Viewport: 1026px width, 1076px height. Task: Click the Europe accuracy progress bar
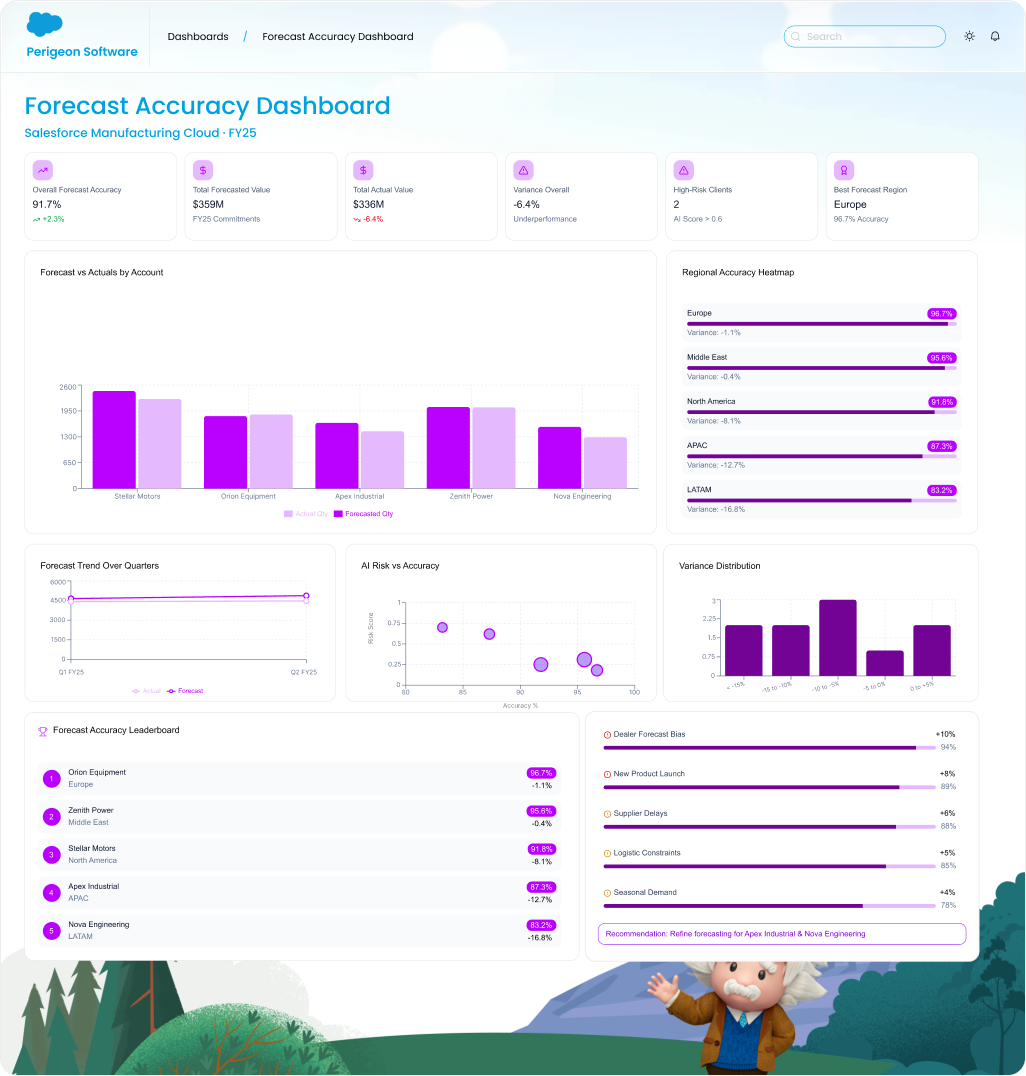pos(820,324)
